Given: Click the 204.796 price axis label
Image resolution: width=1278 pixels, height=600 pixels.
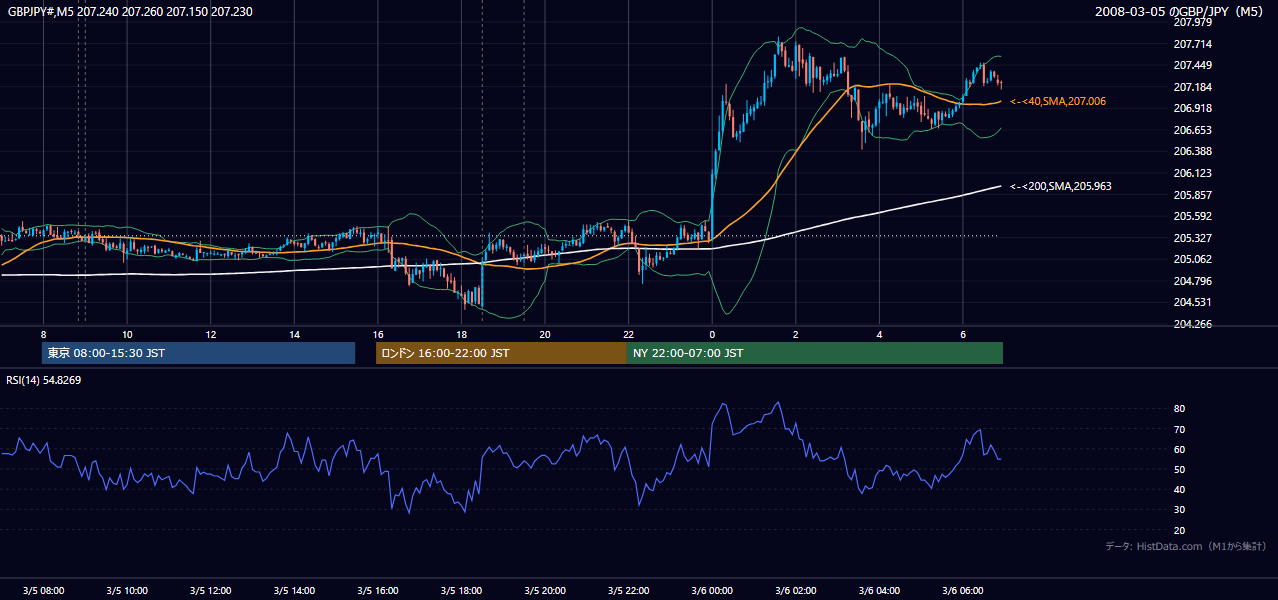Looking at the screenshot, I should pyautogui.click(x=1192, y=281).
